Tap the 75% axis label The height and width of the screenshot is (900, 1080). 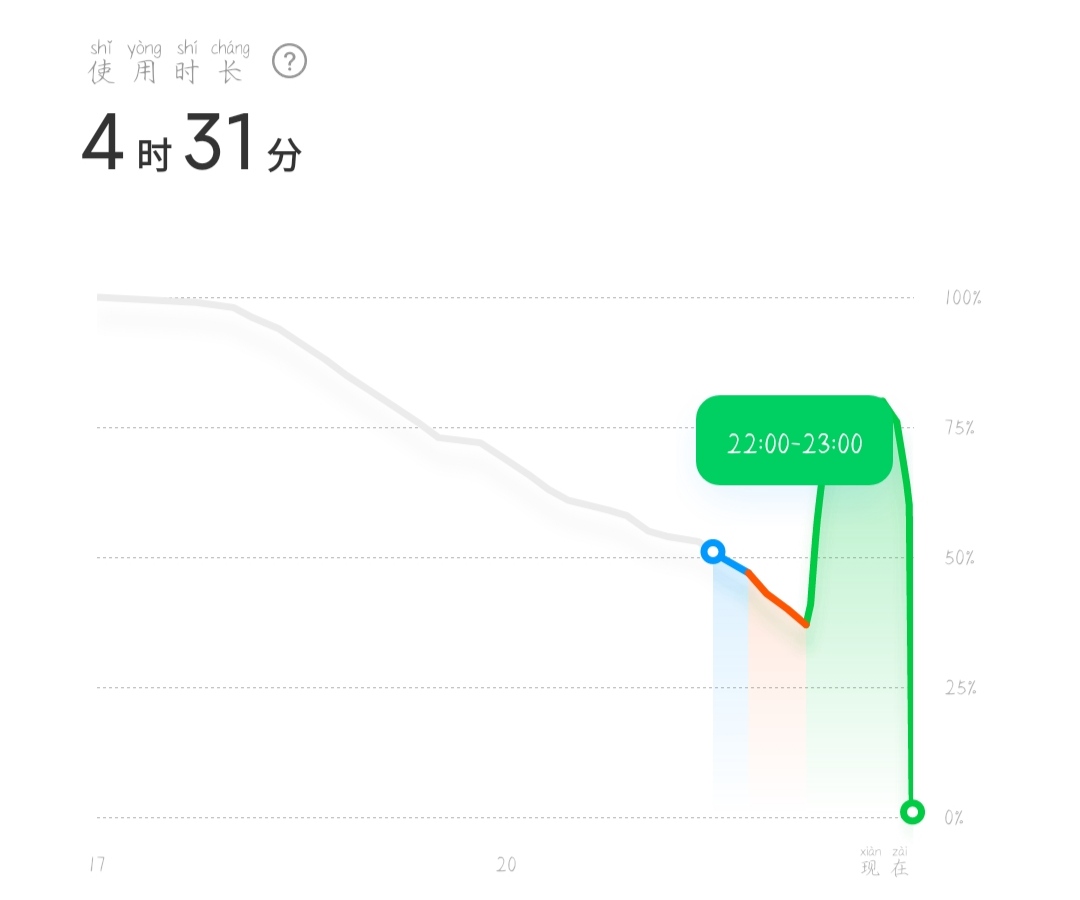point(959,428)
